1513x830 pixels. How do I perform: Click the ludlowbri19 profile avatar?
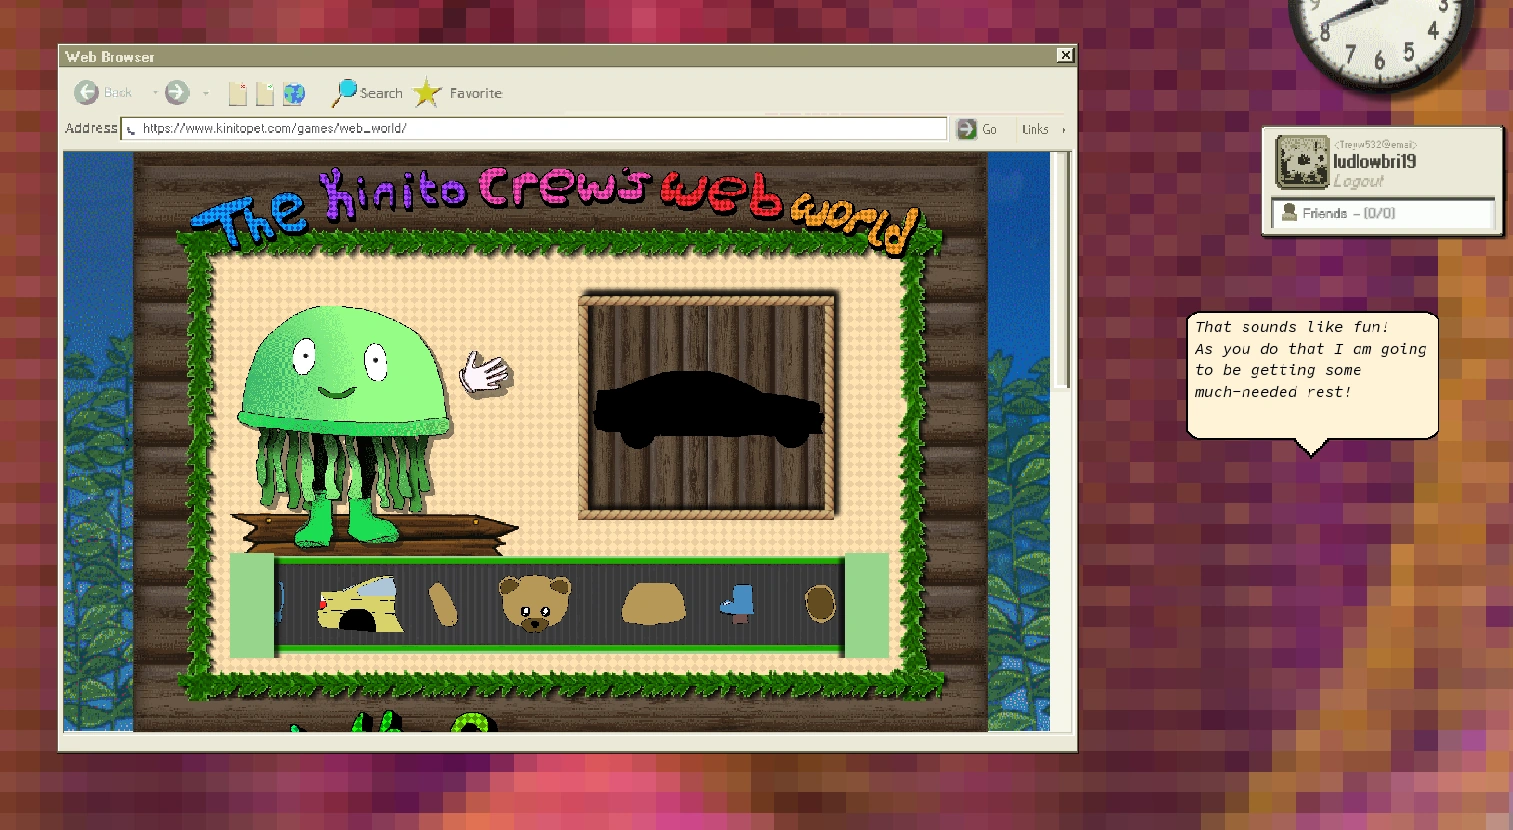coord(1302,162)
